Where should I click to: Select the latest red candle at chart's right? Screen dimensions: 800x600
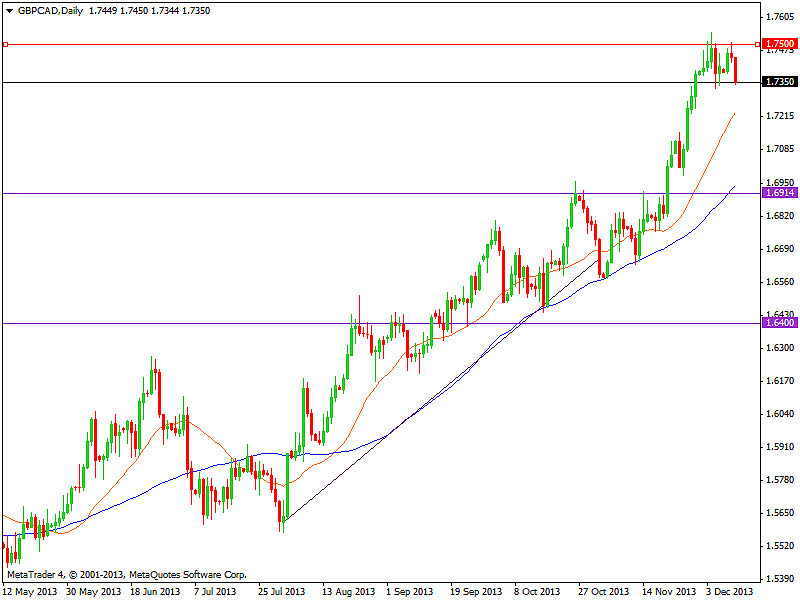736,70
